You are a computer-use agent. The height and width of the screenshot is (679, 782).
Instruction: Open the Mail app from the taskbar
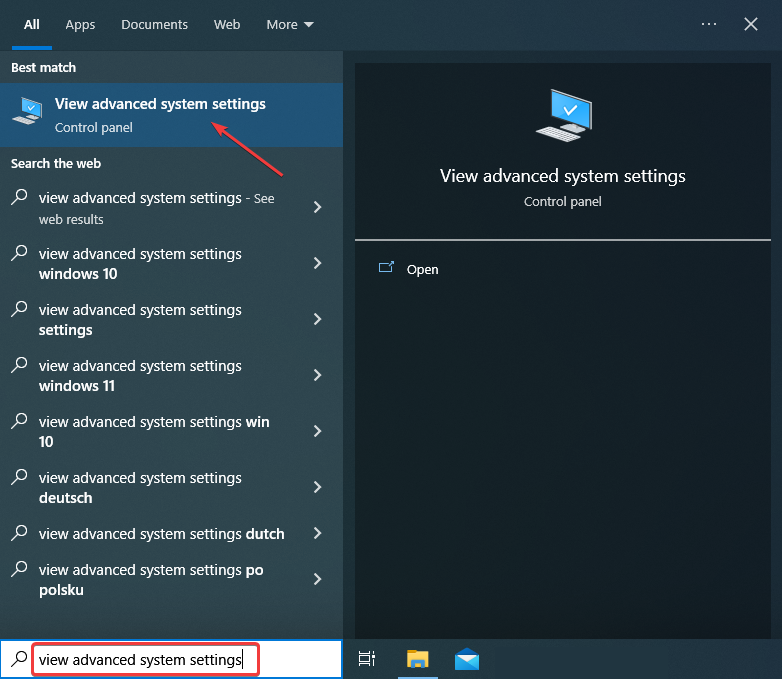467,659
